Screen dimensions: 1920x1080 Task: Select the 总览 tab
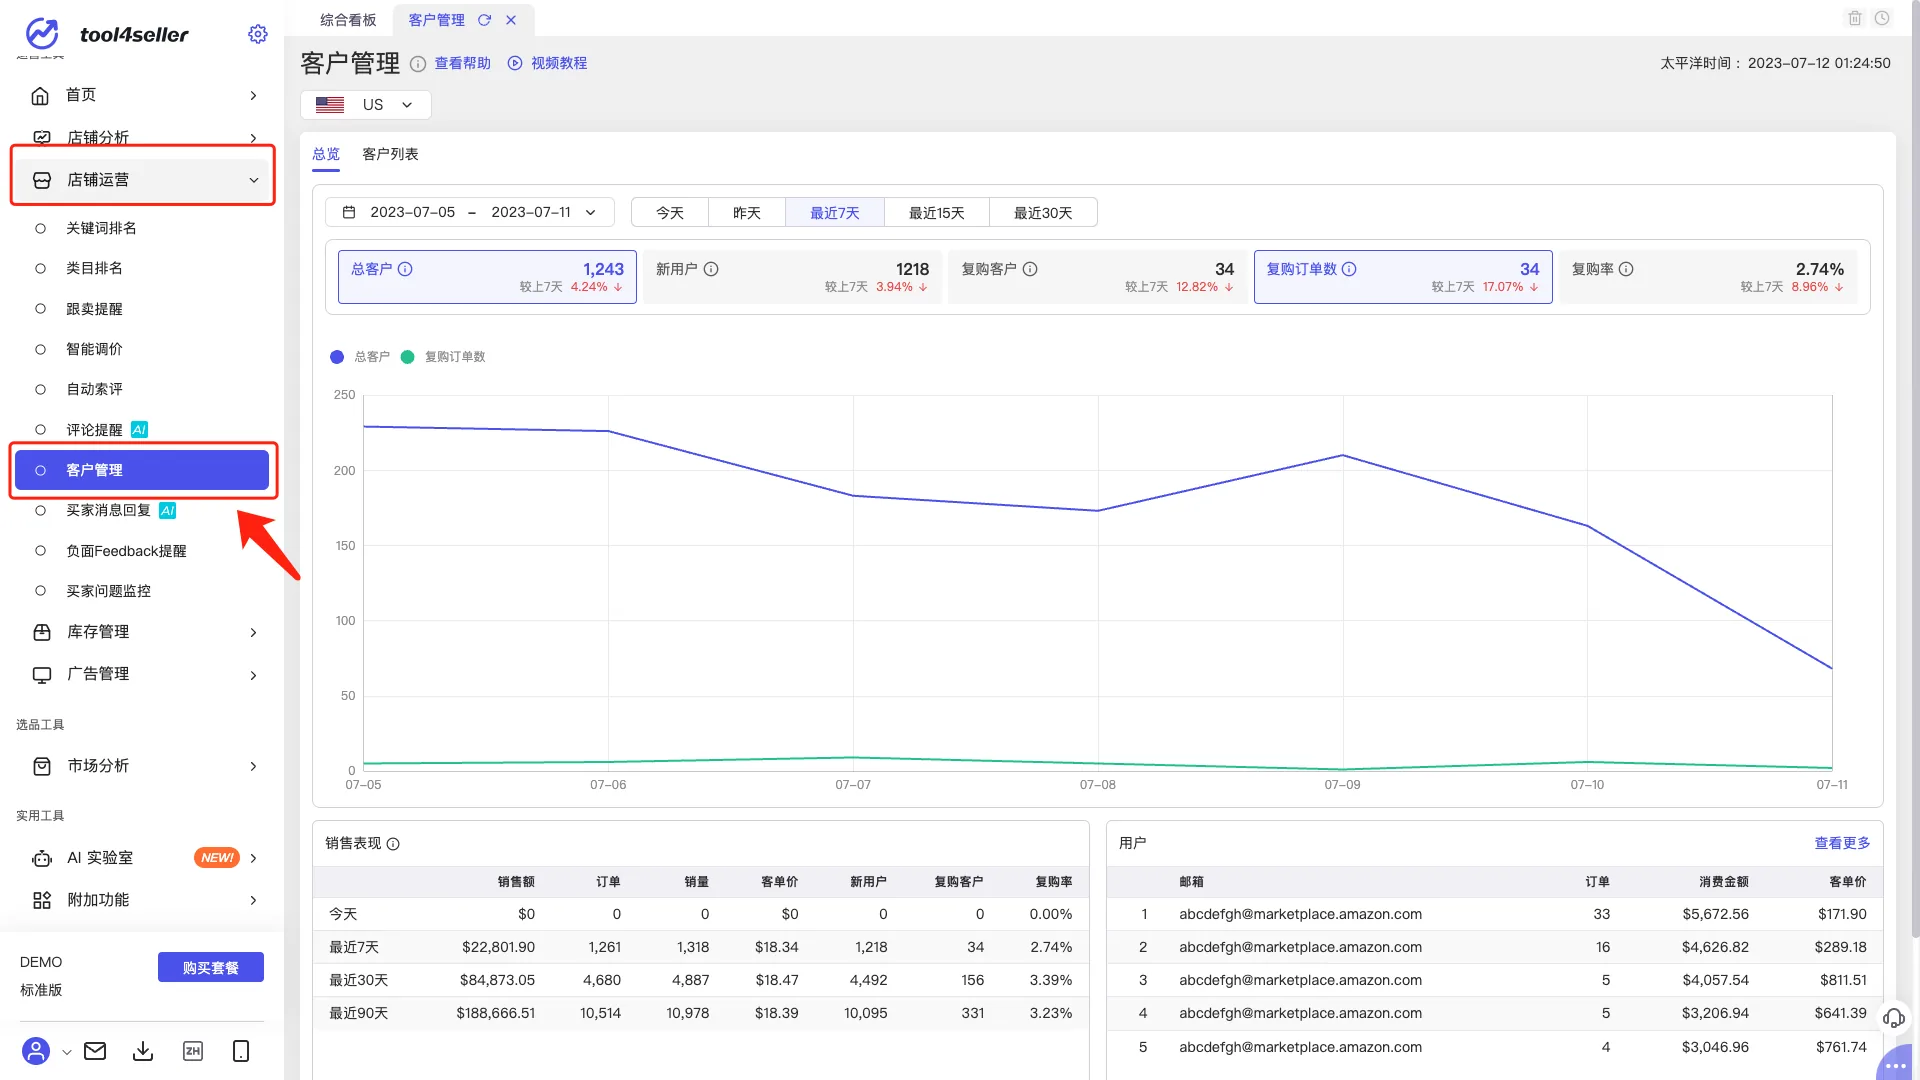click(326, 154)
